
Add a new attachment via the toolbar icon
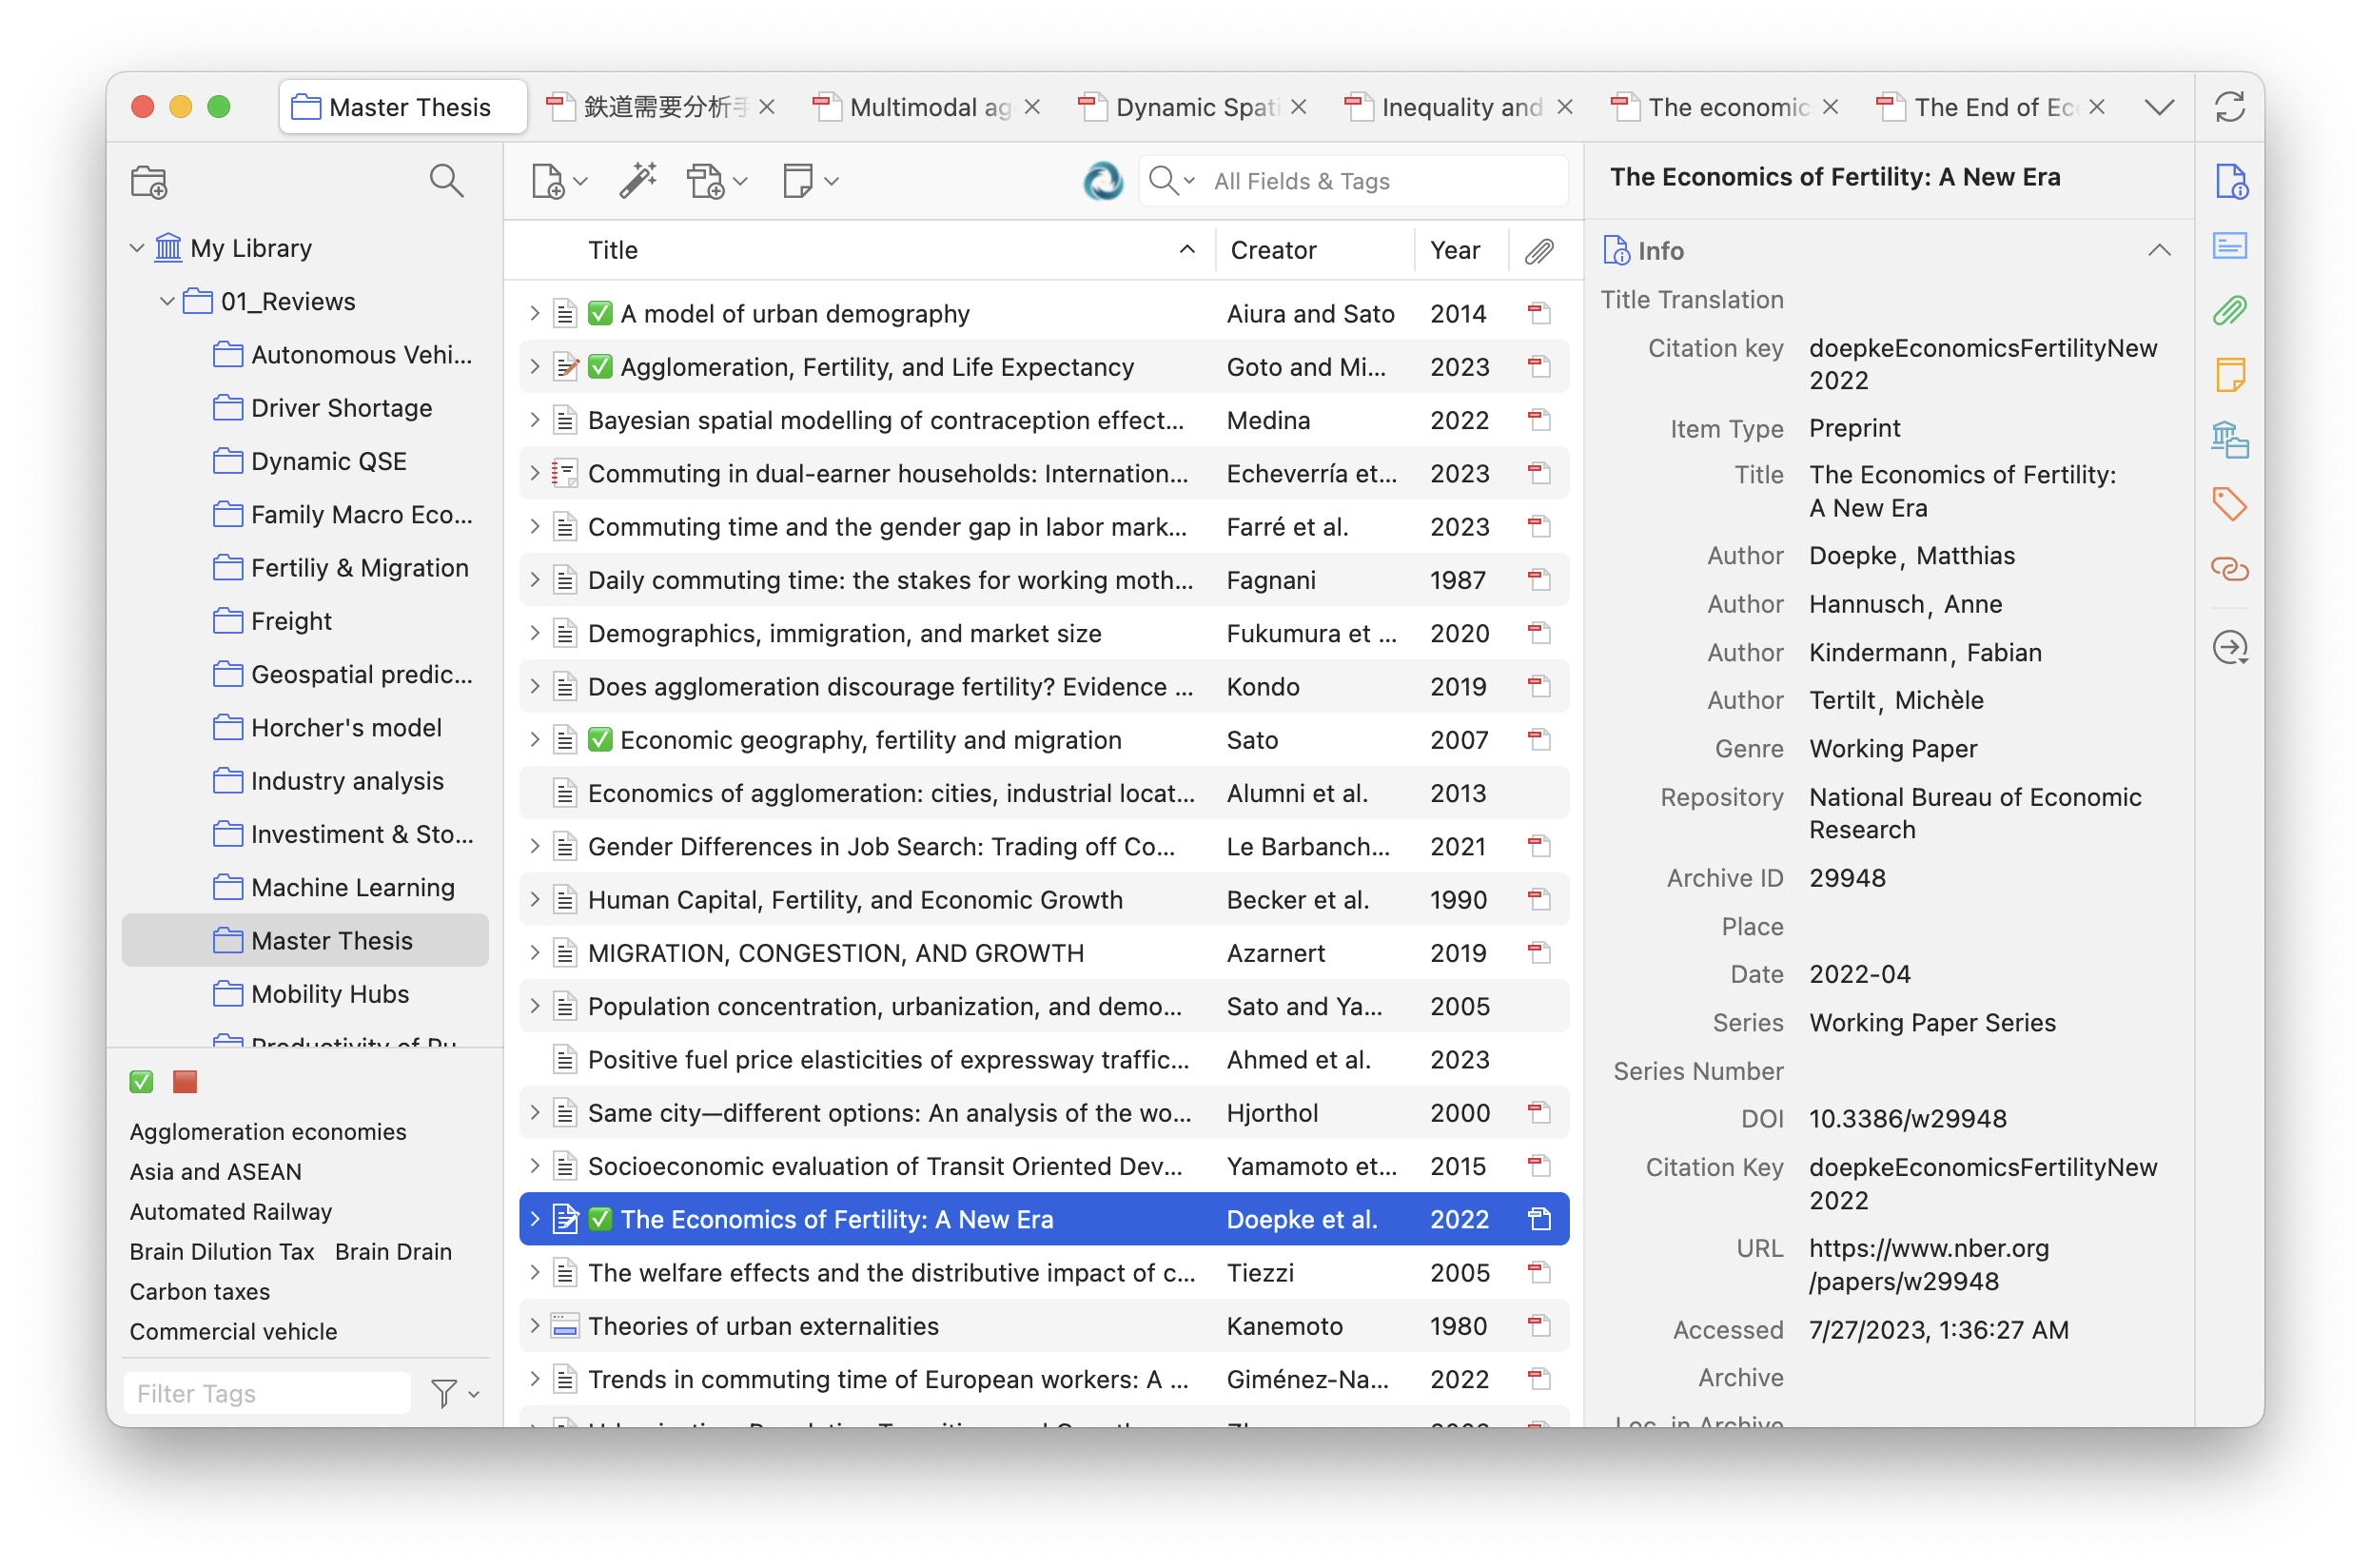point(709,181)
